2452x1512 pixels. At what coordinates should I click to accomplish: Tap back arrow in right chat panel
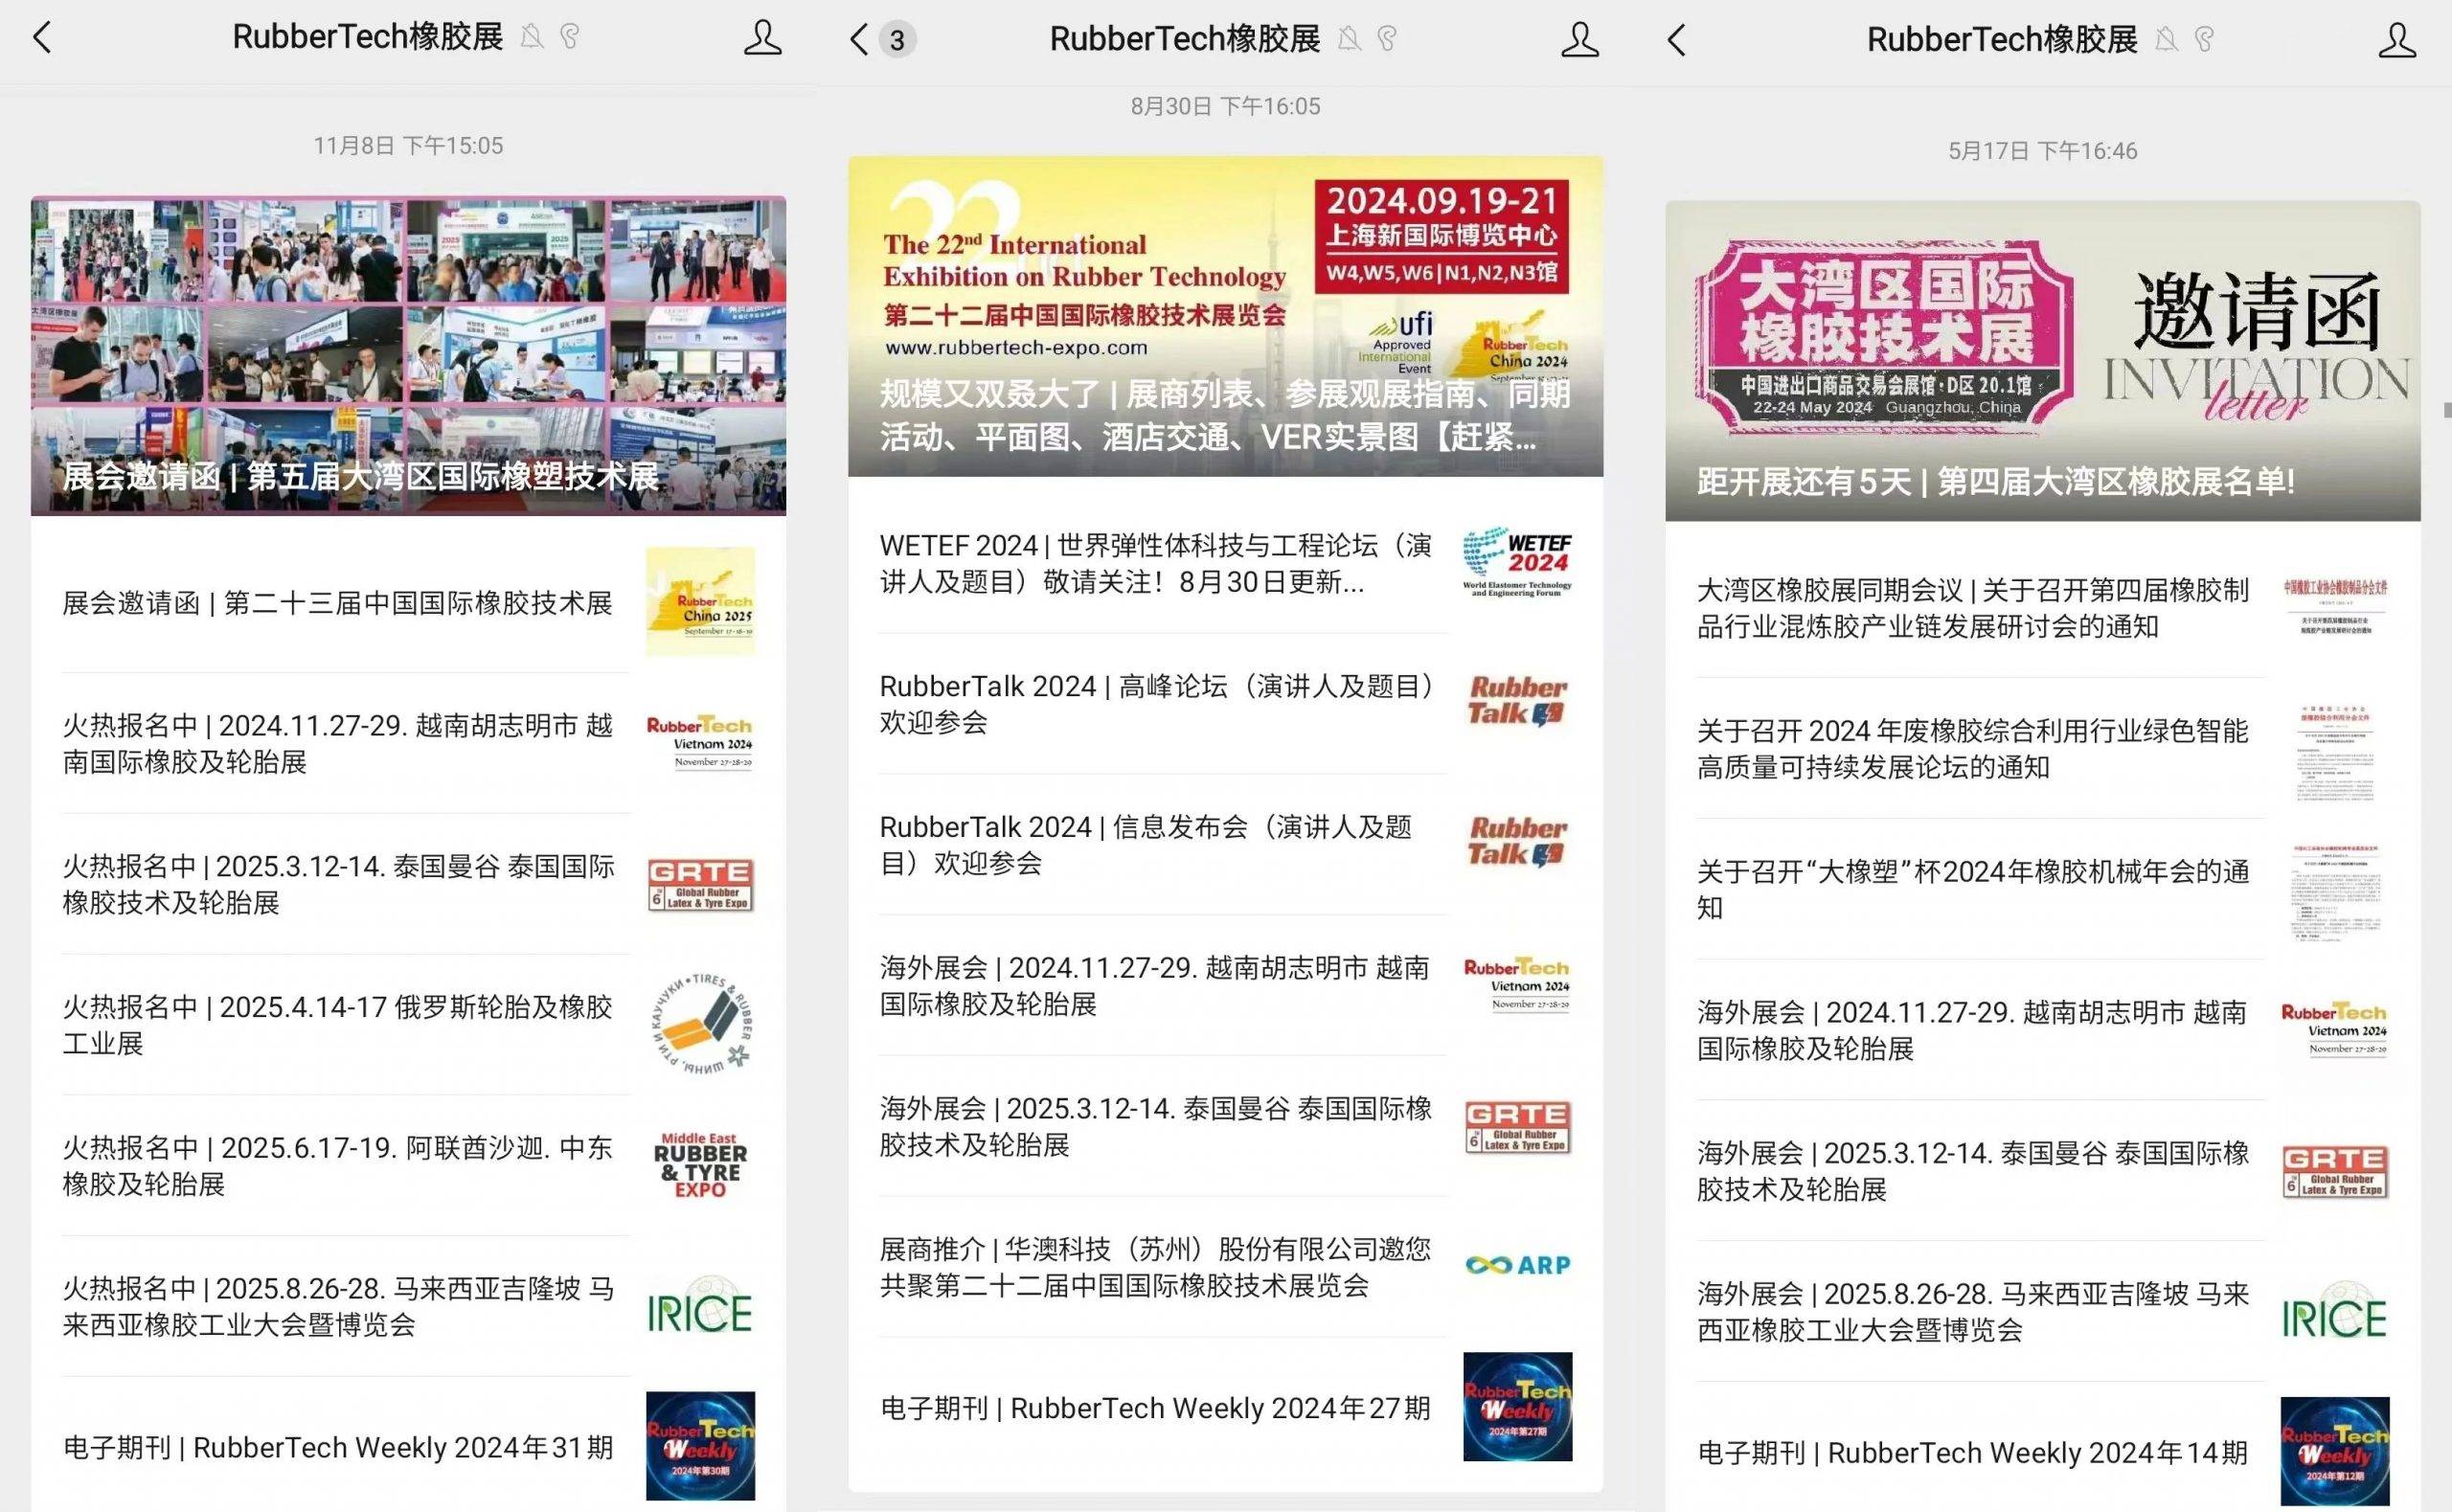pyautogui.click(x=1677, y=40)
